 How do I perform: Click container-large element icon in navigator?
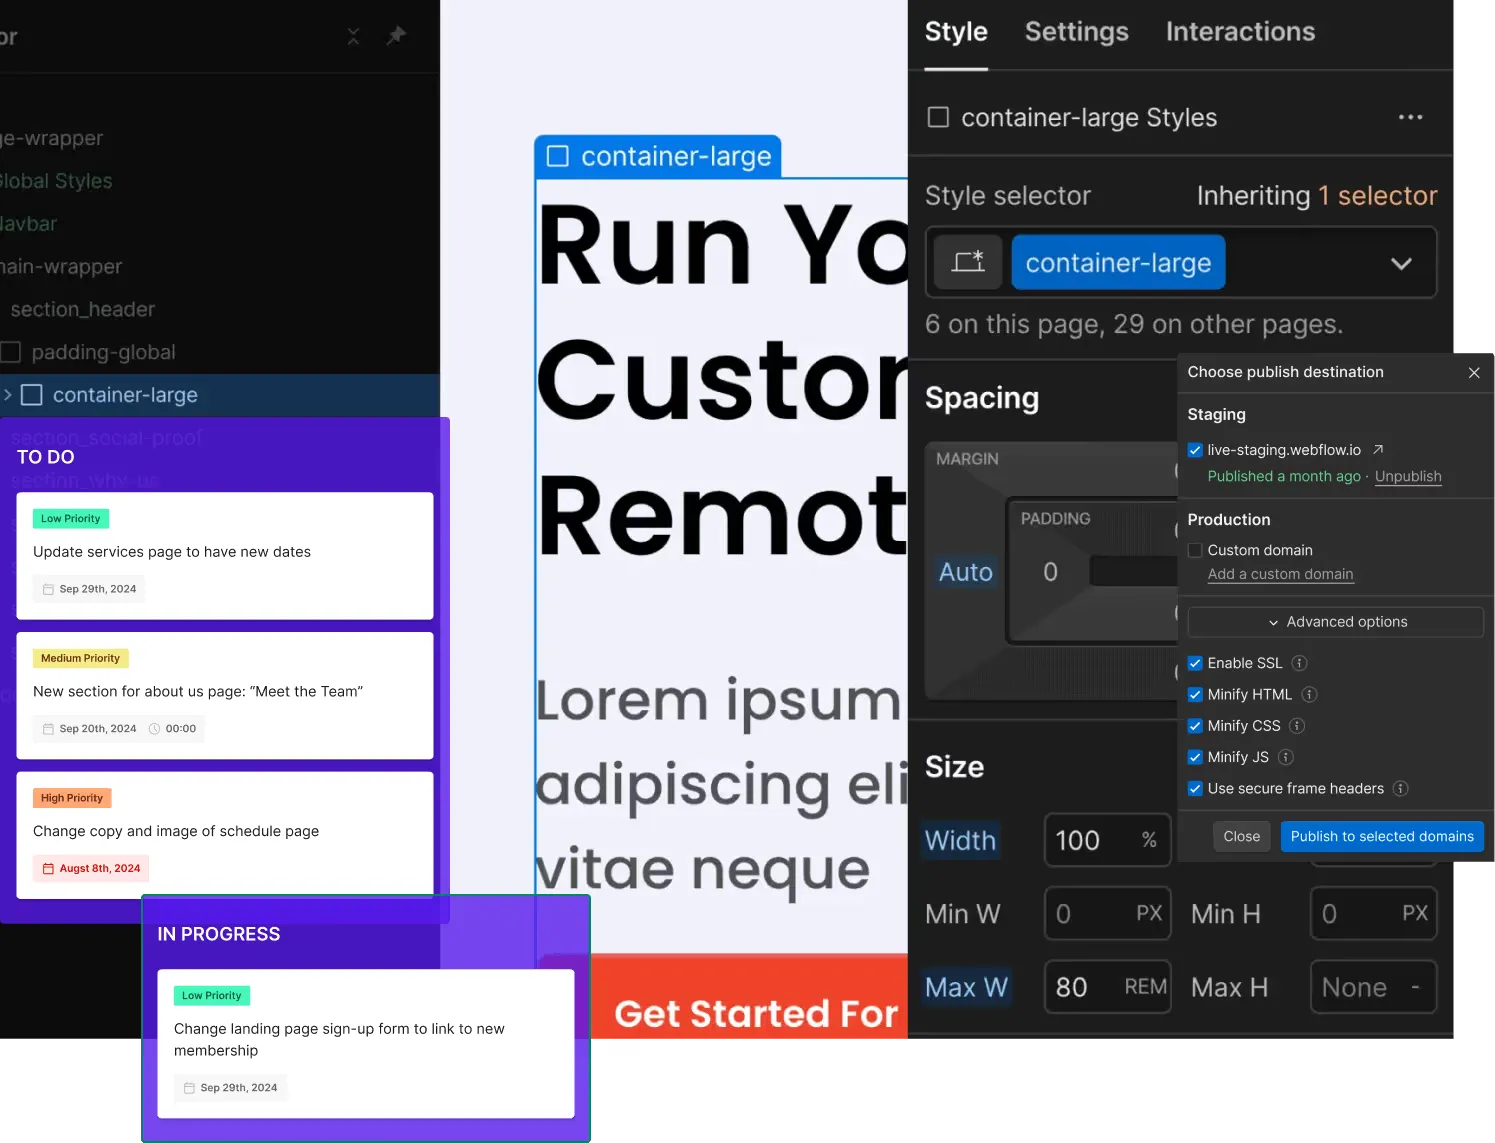[32, 395]
